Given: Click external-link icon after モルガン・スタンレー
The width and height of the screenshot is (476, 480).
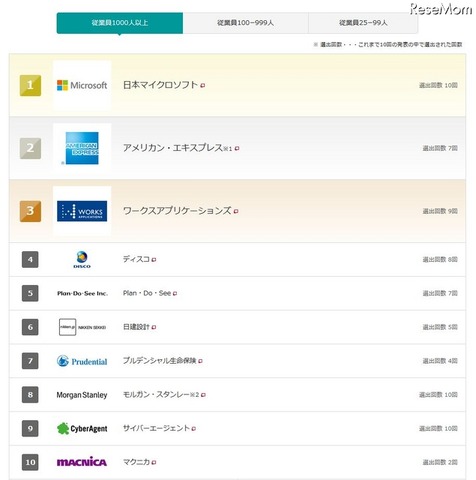Looking at the screenshot, I should click(x=203, y=395).
